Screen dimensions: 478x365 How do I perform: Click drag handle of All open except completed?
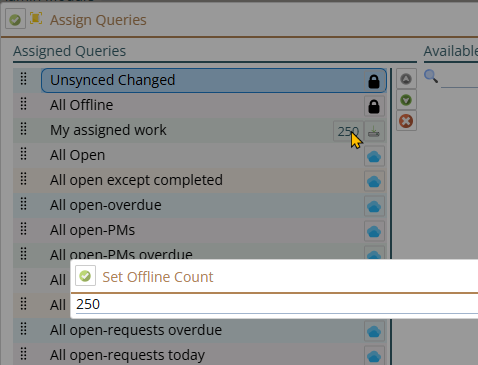pyautogui.click(x=23, y=179)
